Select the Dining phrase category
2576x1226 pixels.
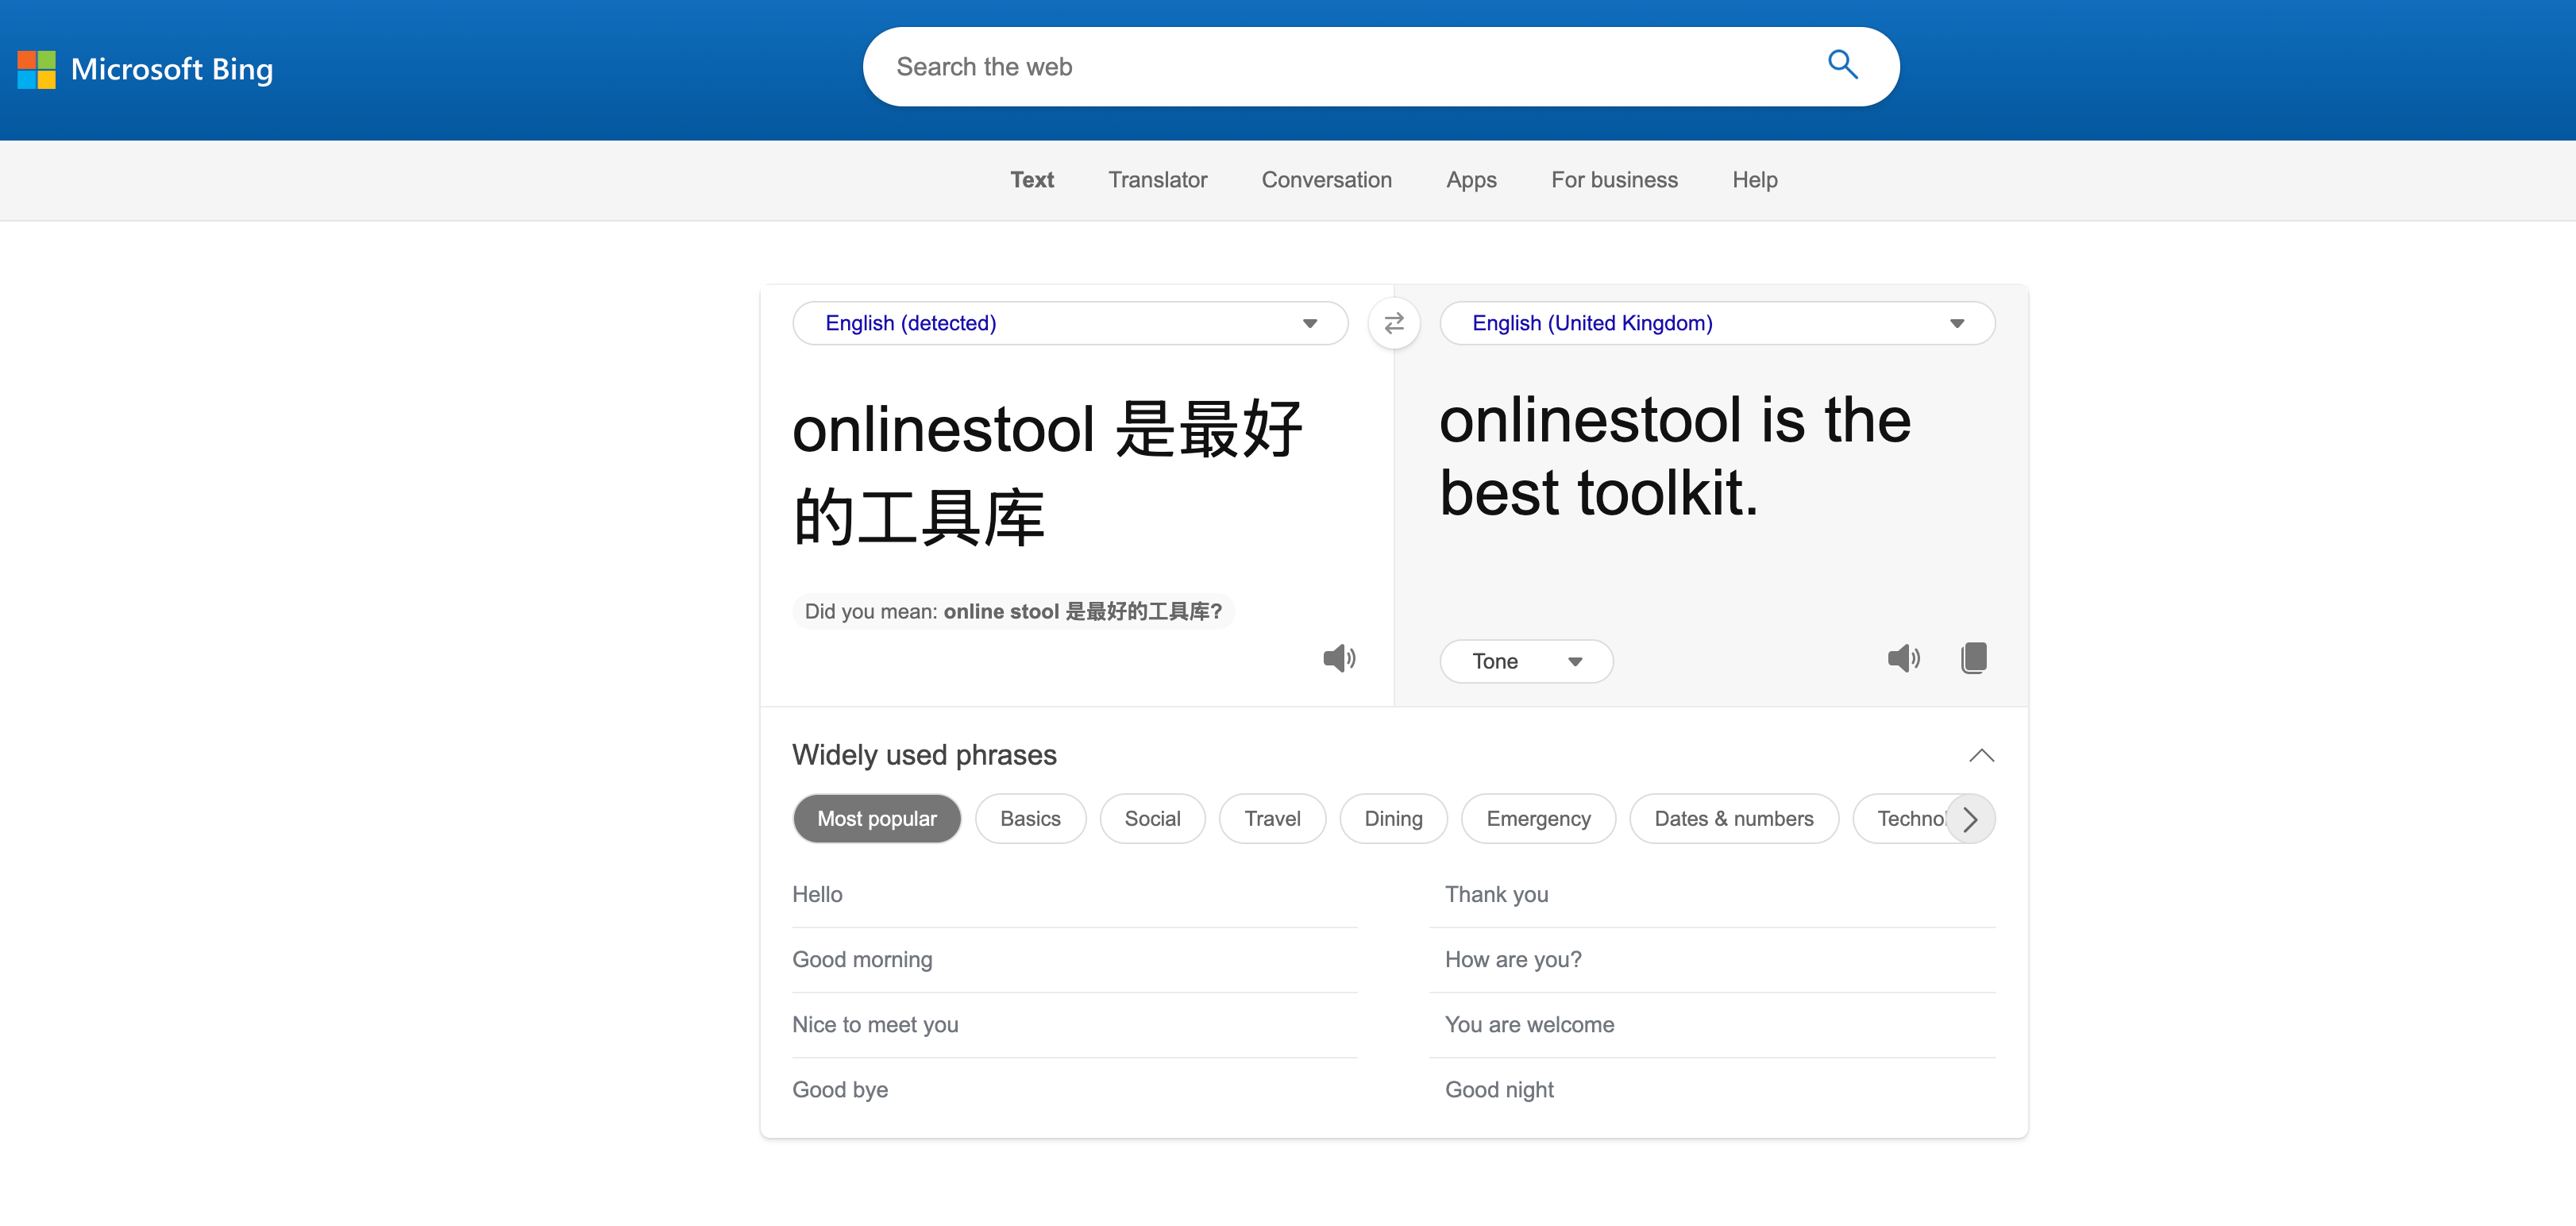point(1393,819)
